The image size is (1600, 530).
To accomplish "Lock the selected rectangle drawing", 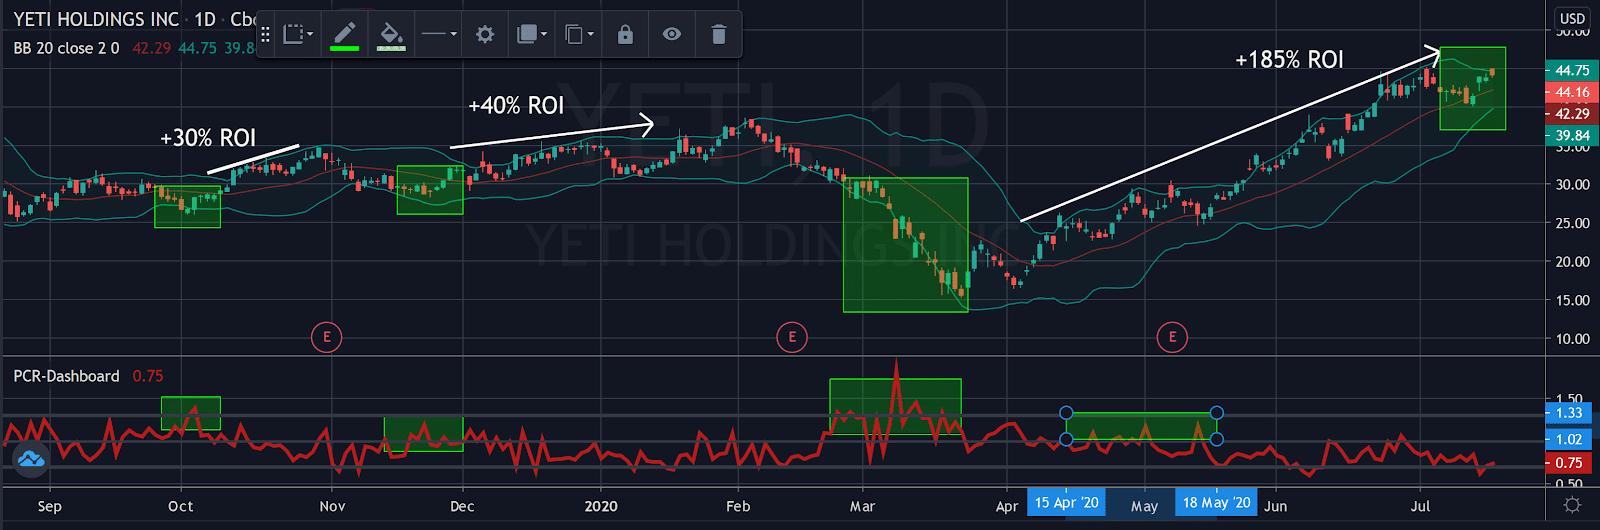I will click(x=625, y=35).
